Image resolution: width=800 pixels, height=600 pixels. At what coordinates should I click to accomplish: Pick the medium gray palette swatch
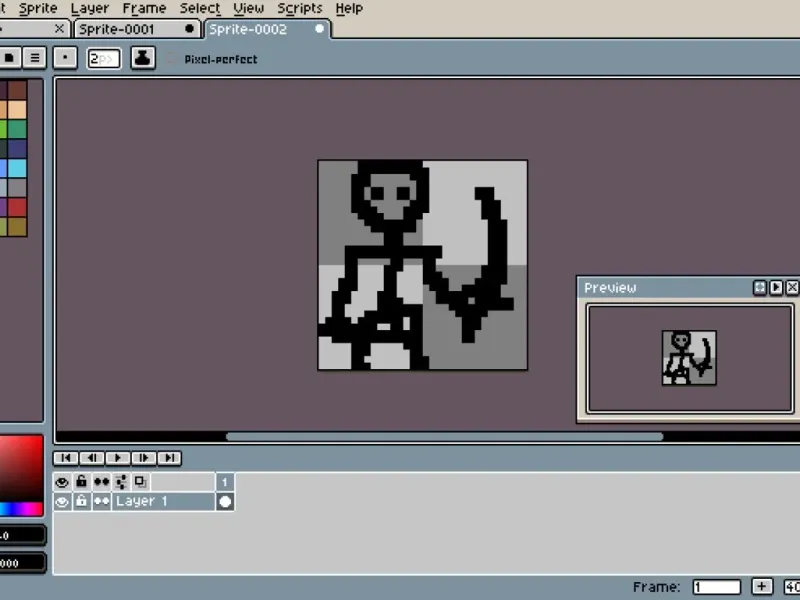coord(17,188)
